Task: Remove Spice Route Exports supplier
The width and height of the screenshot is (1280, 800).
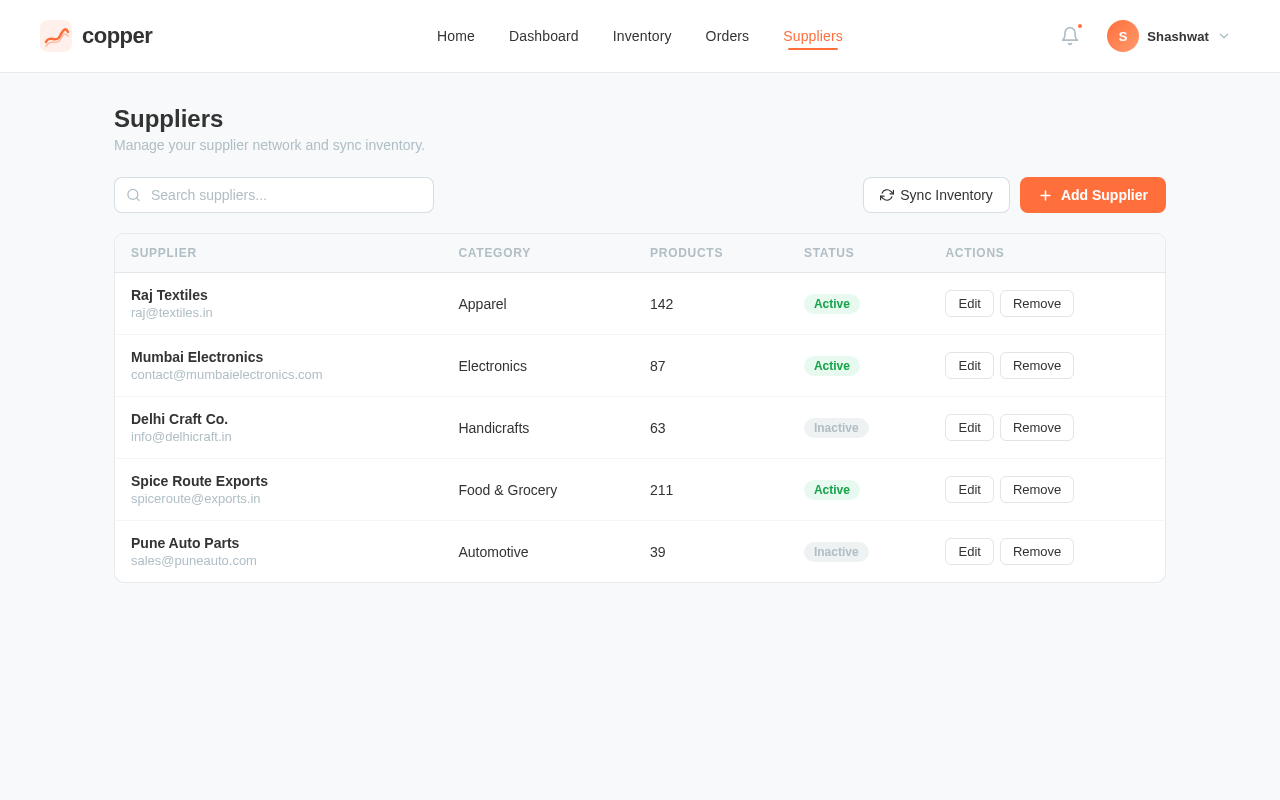Action: tap(1036, 490)
